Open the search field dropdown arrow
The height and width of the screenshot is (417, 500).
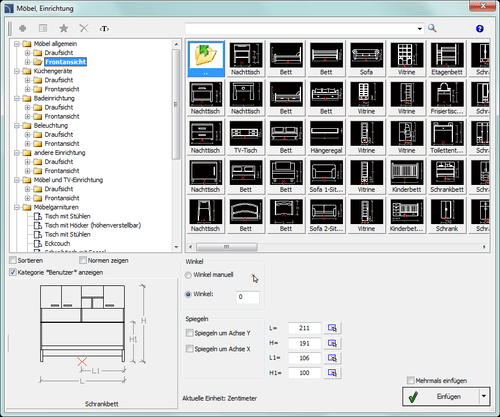(420, 29)
